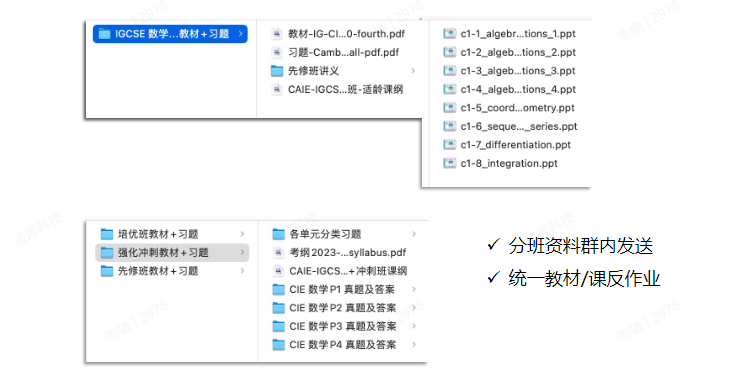The height and width of the screenshot is (381, 735).
Task: Click the 强化冲刺教材+习题 folder icon
Action: [107, 253]
